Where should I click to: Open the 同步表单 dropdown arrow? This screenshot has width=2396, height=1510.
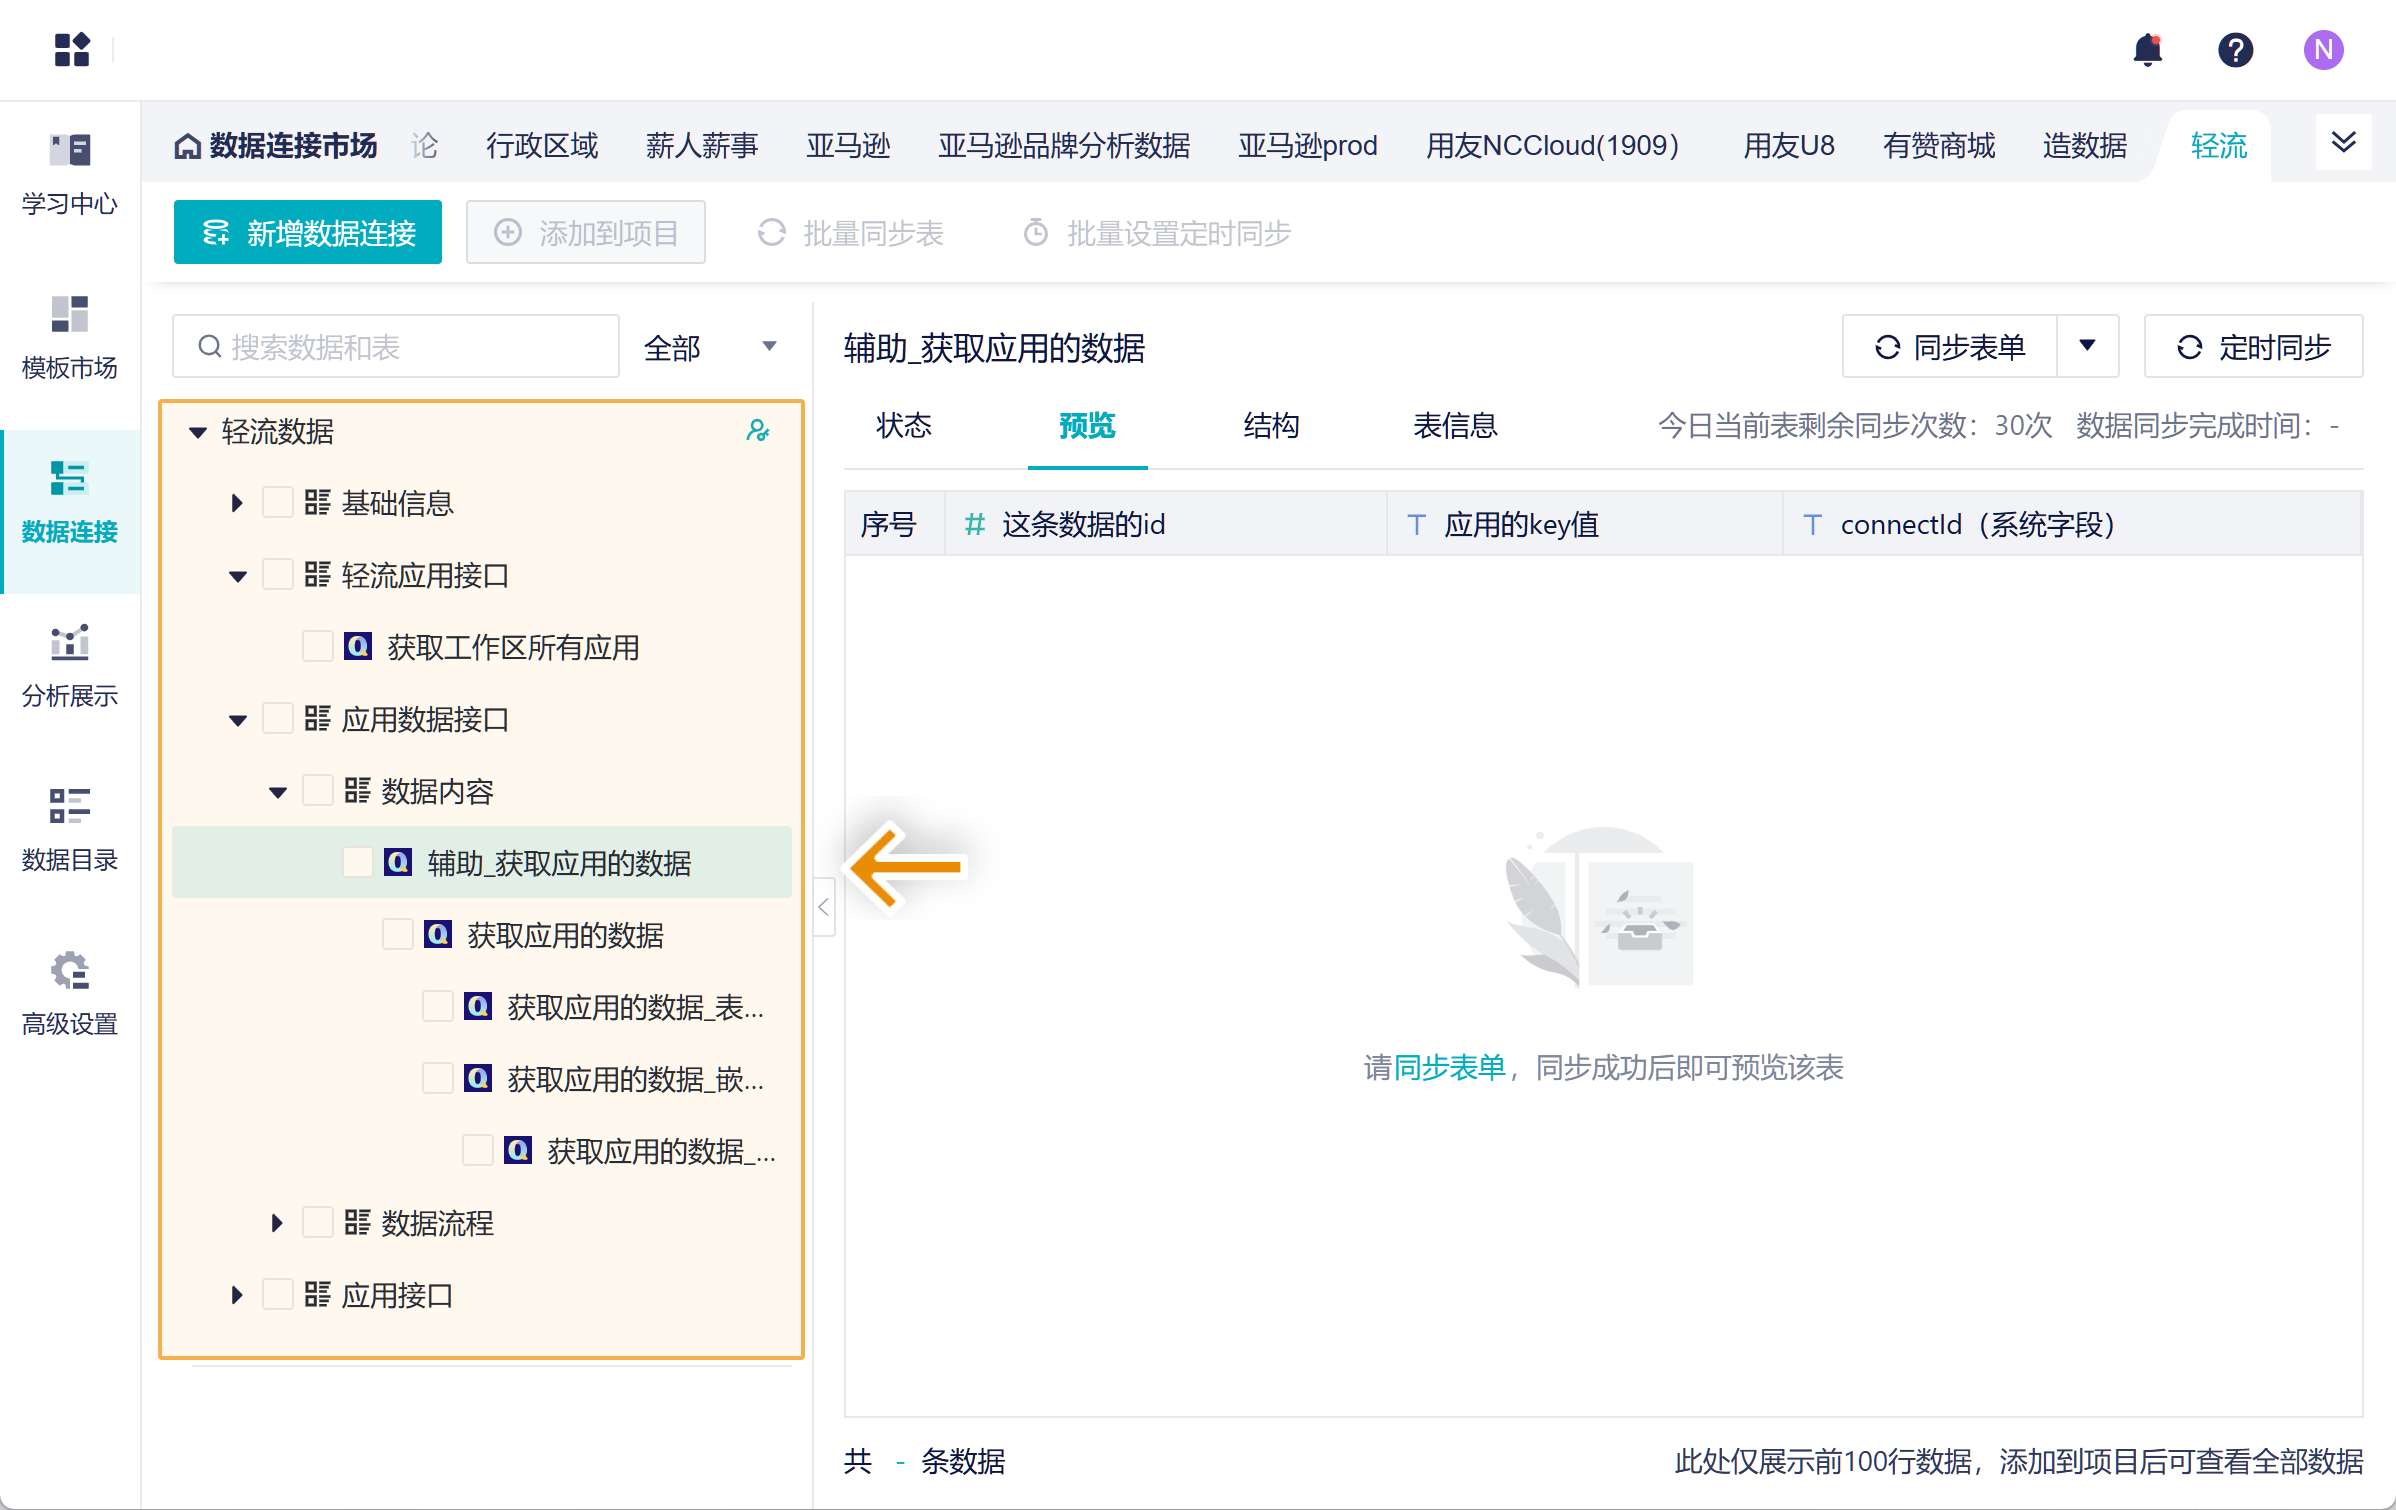click(2087, 346)
